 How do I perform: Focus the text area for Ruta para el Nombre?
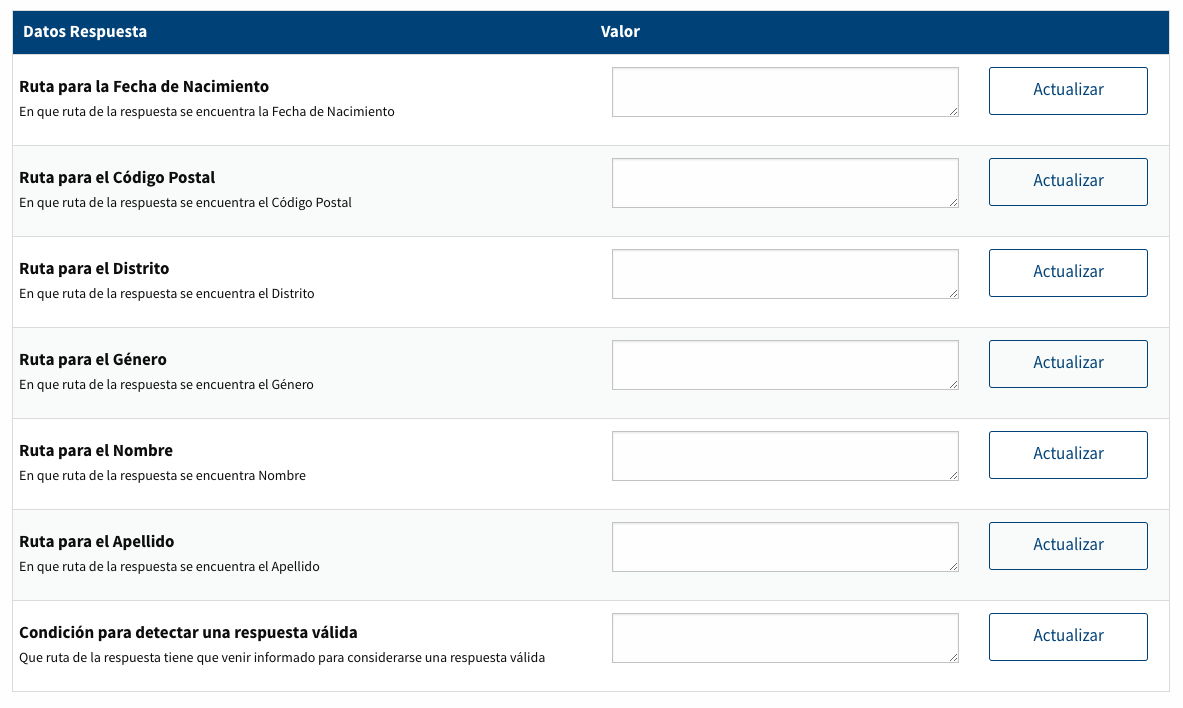click(x=785, y=456)
